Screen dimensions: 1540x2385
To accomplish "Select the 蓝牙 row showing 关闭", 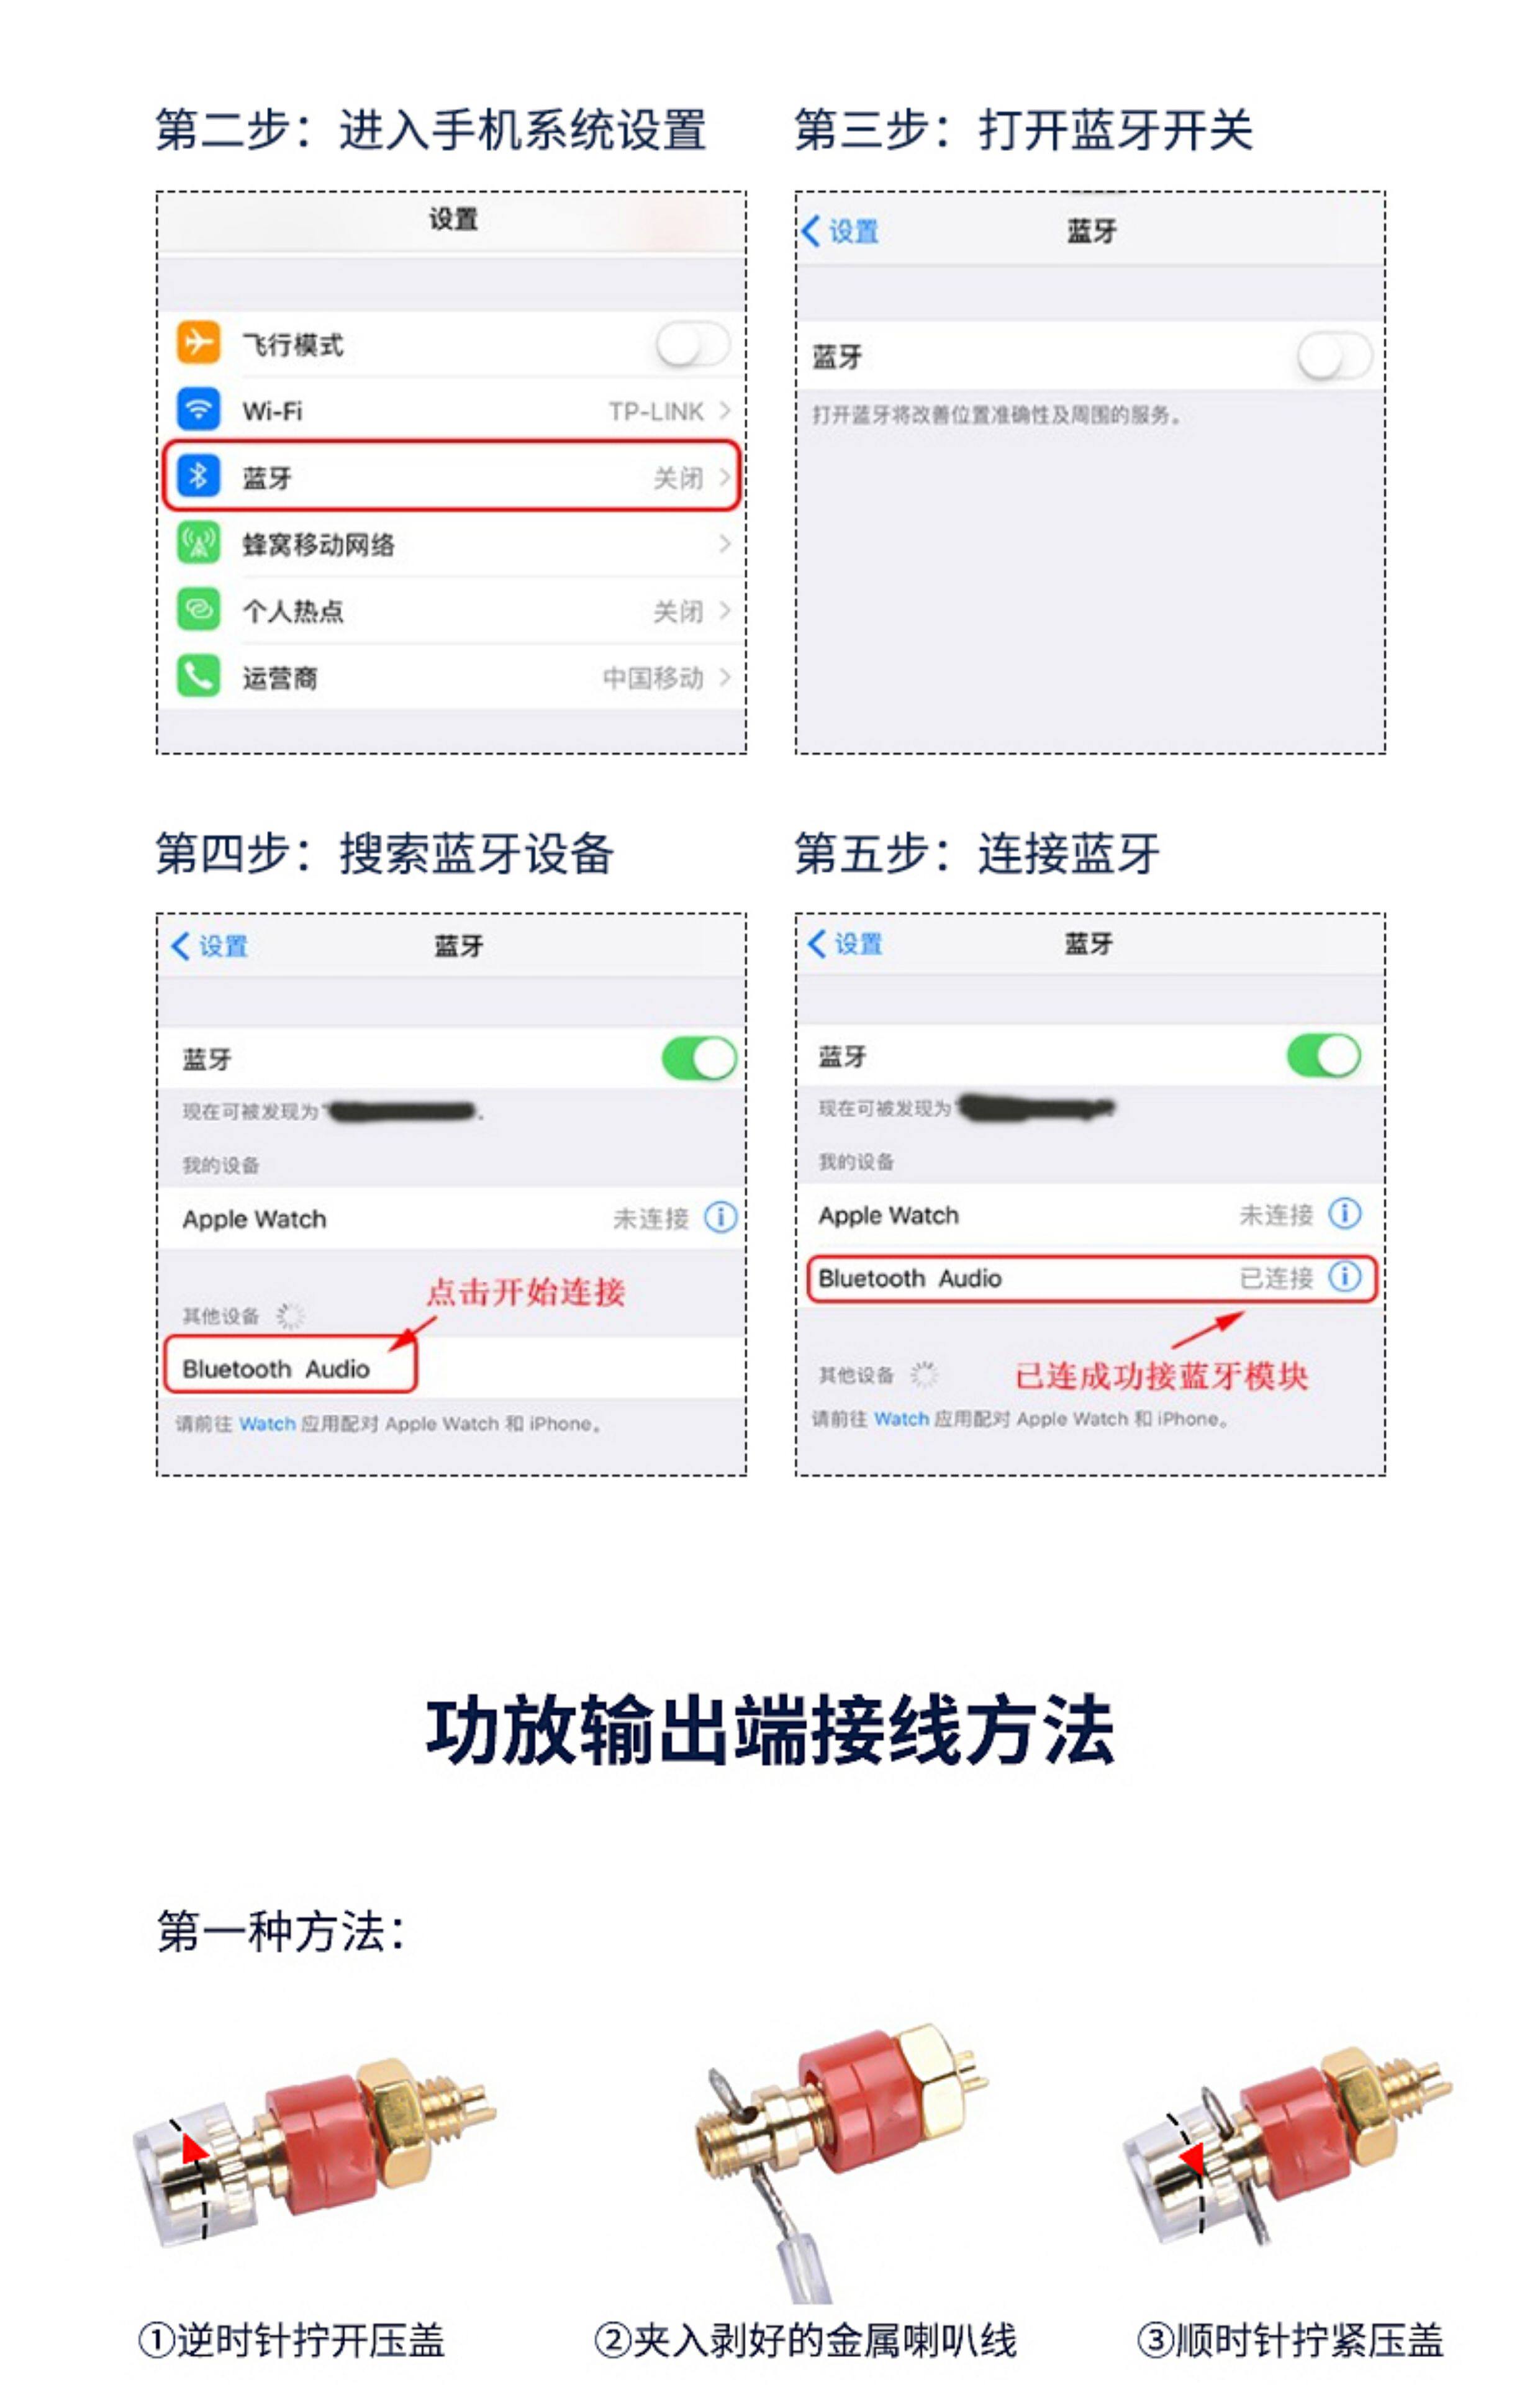I will 451,476.
